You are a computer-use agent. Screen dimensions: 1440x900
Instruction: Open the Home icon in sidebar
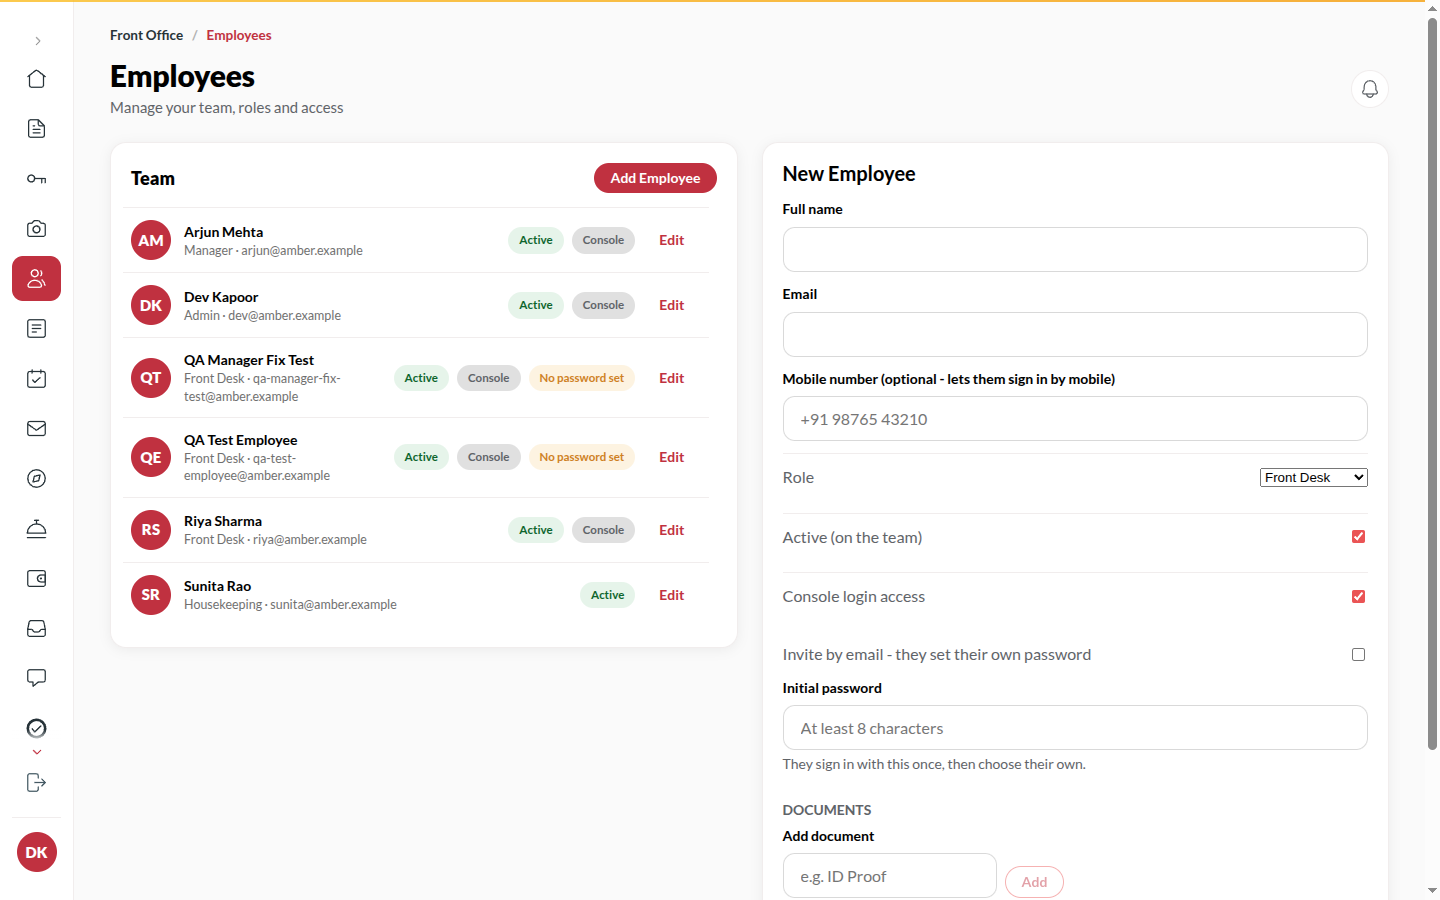pos(37,79)
